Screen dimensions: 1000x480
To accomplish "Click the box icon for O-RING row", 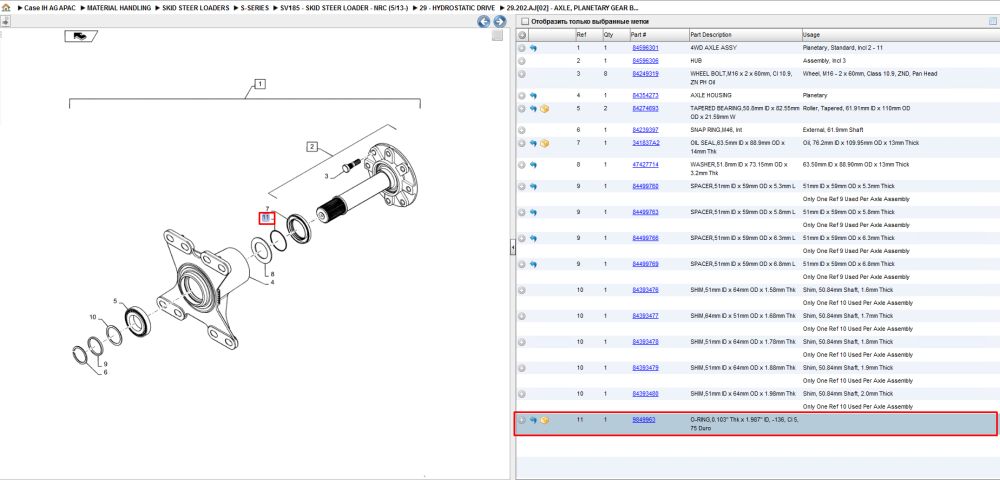I will pos(545,421).
